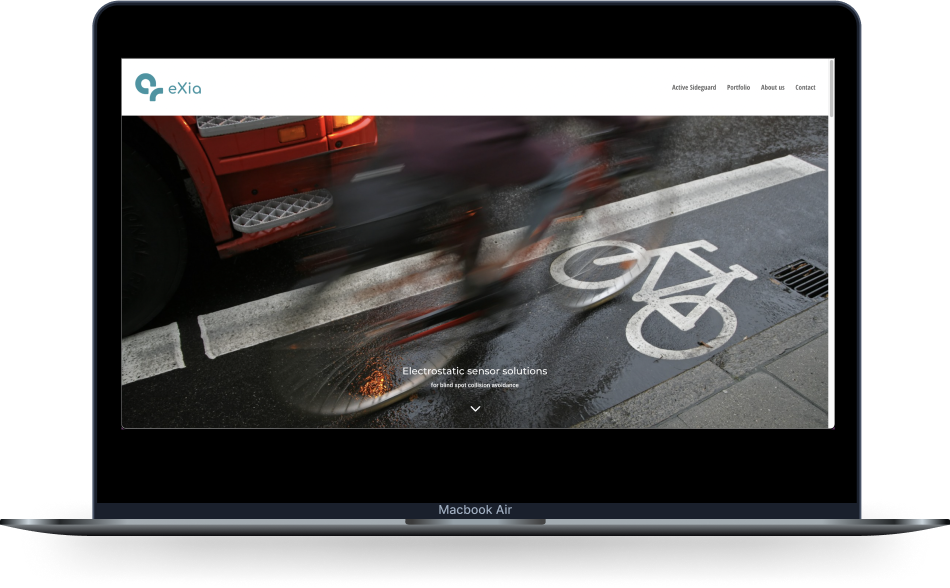Navigate to the Contact page
Viewport: 950px width, 588px height.
(x=805, y=88)
